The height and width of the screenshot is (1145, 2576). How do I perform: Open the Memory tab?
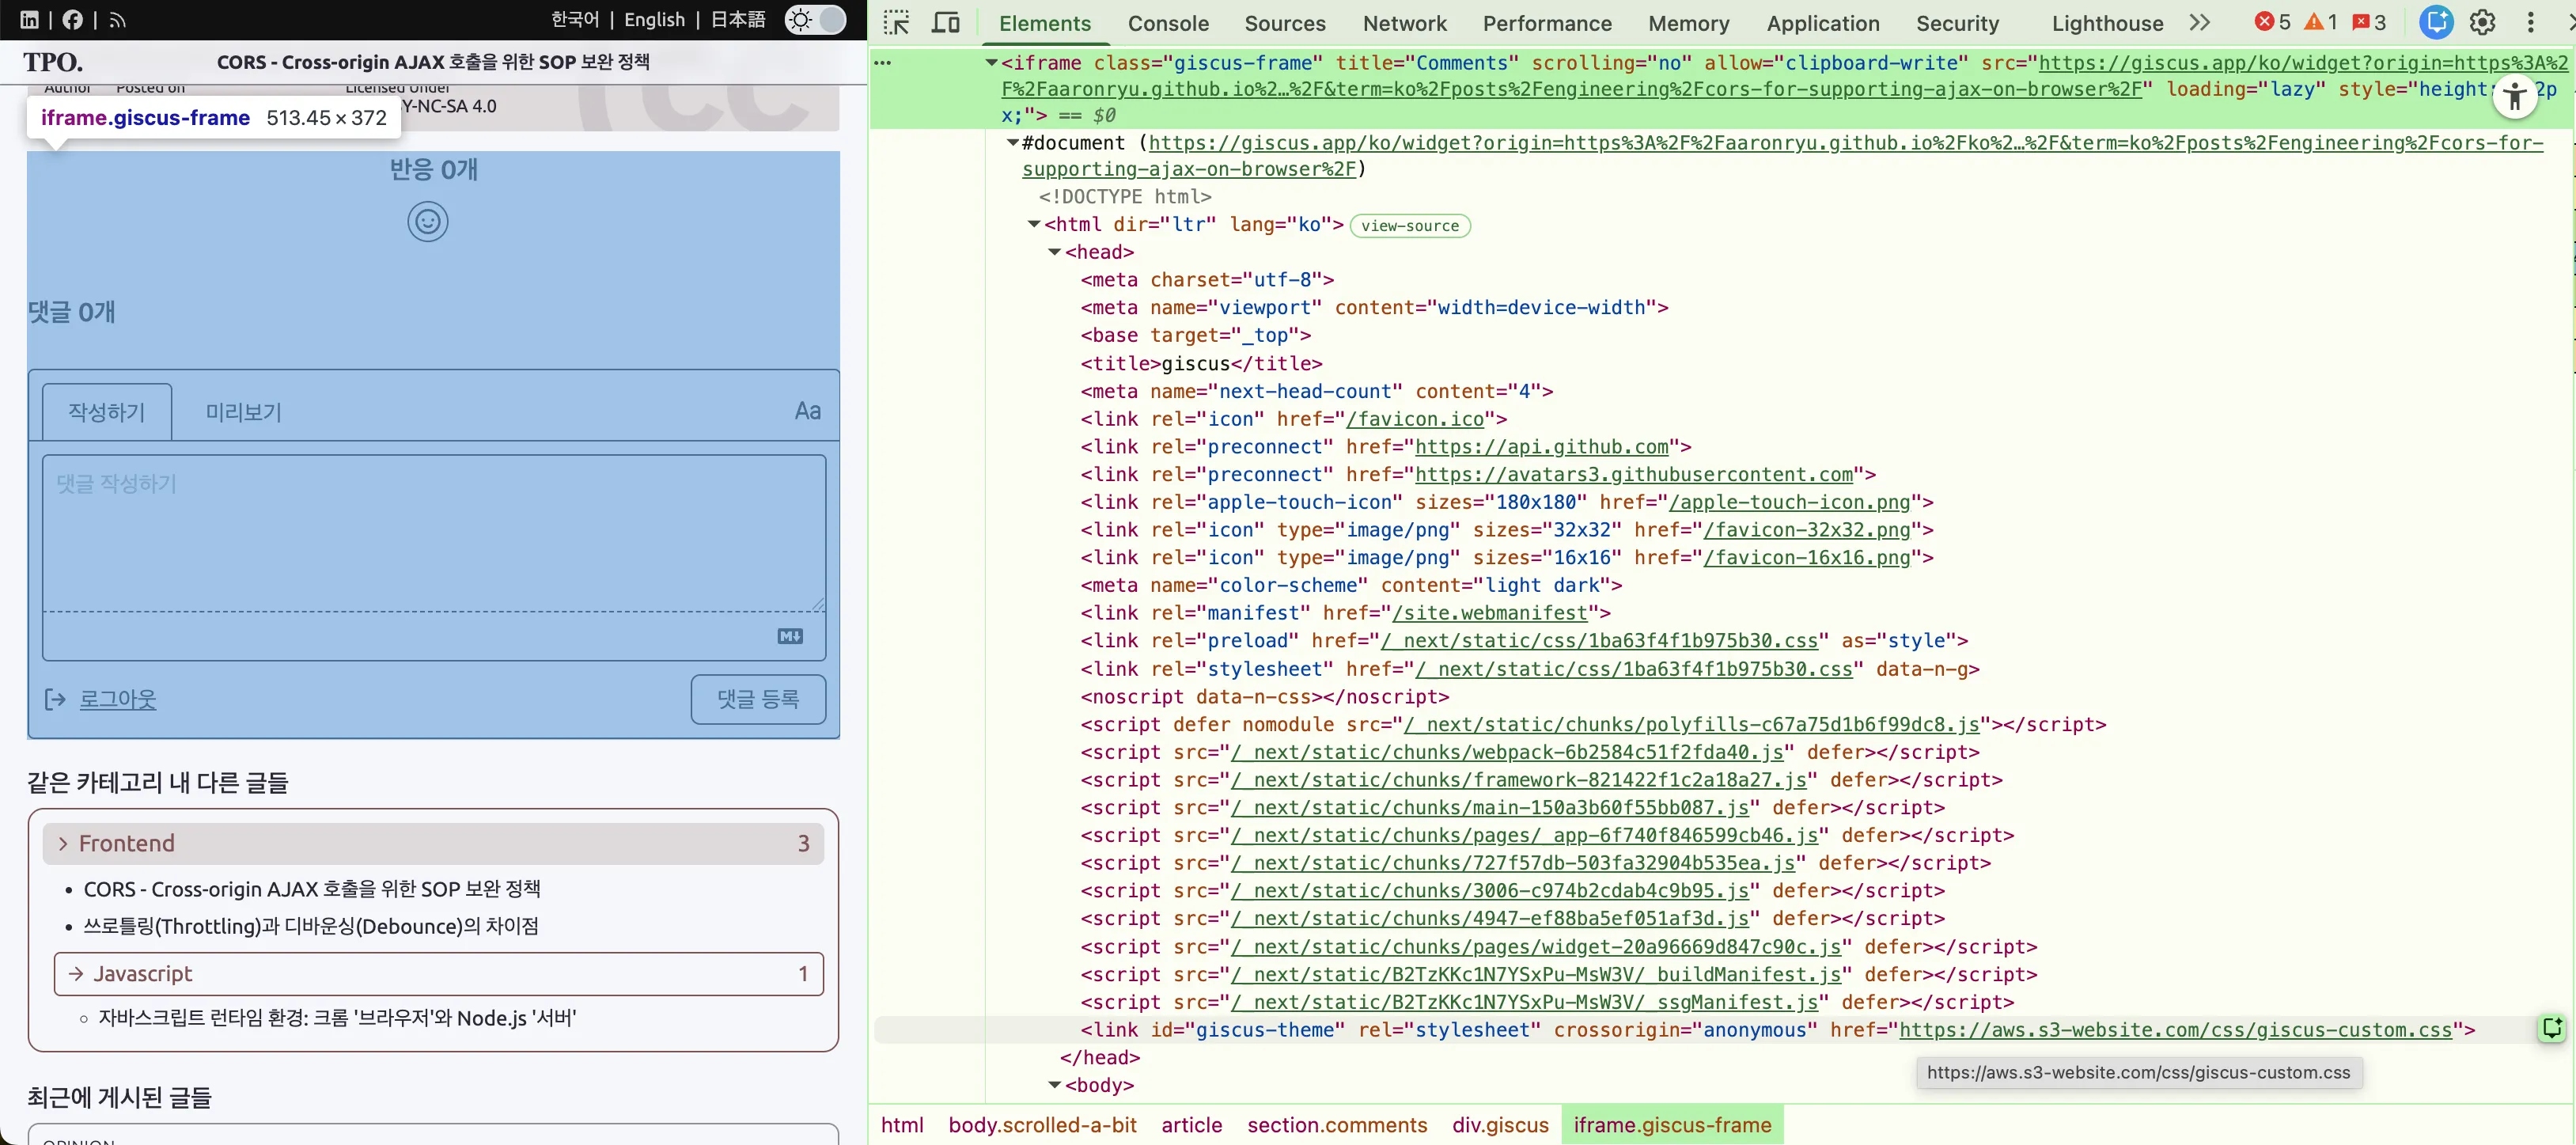(x=1689, y=23)
